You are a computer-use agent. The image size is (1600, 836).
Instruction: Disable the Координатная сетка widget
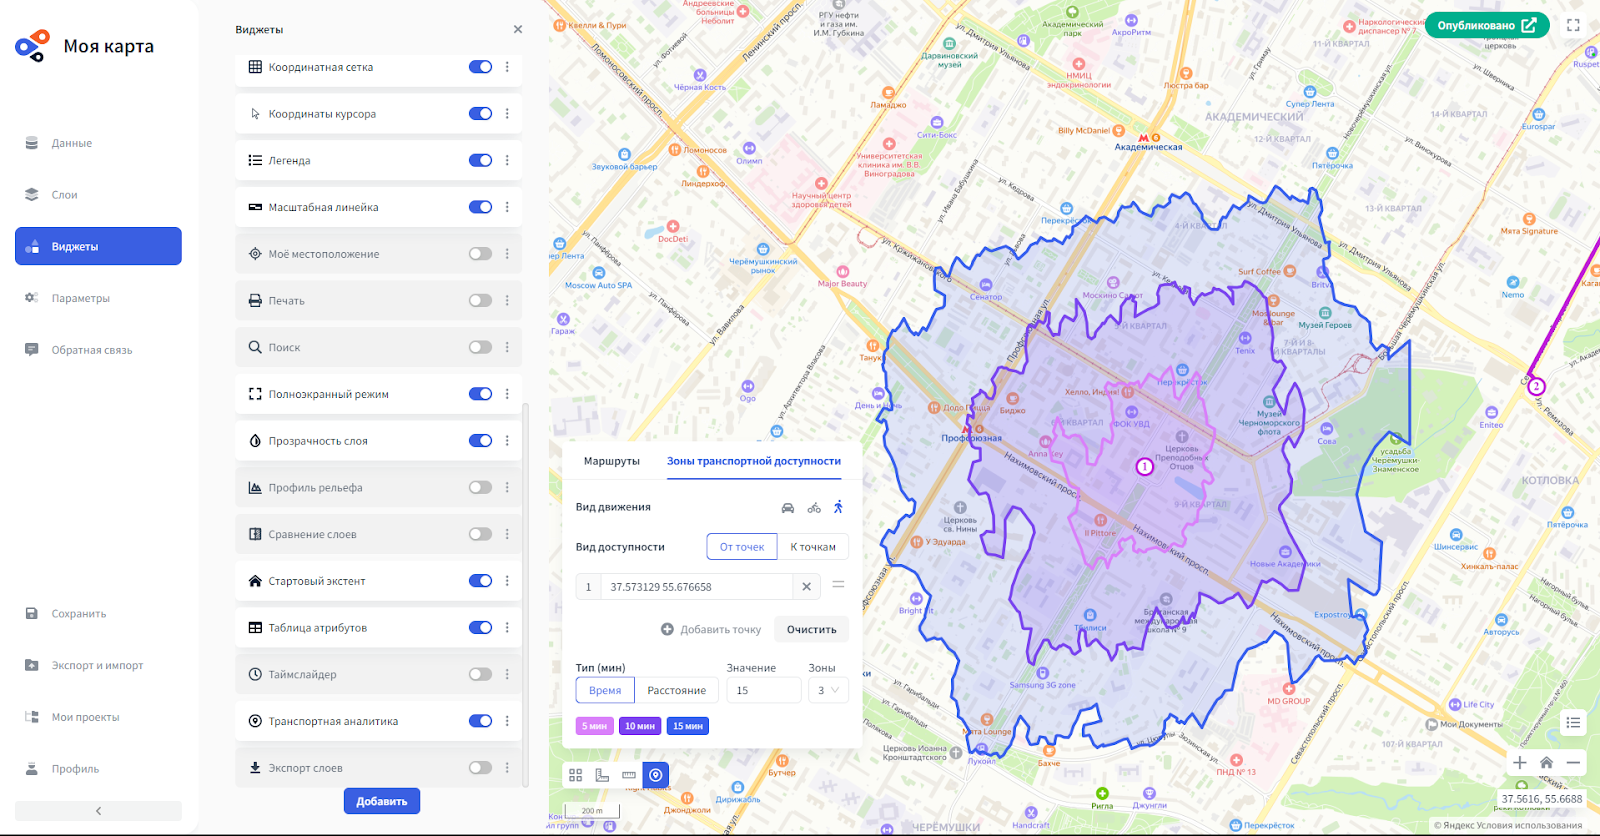tap(480, 67)
